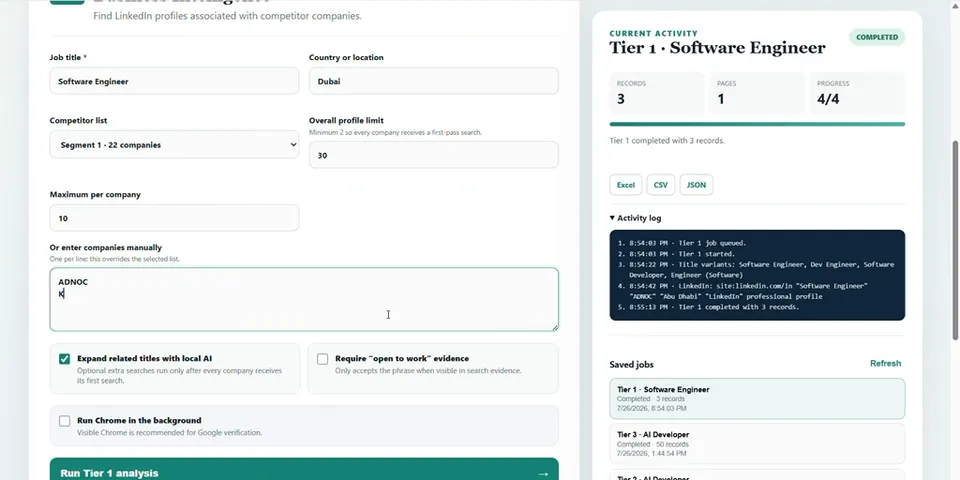Click the Saved jobs heading
The height and width of the screenshot is (480, 960).
pyautogui.click(x=631, y=364)
